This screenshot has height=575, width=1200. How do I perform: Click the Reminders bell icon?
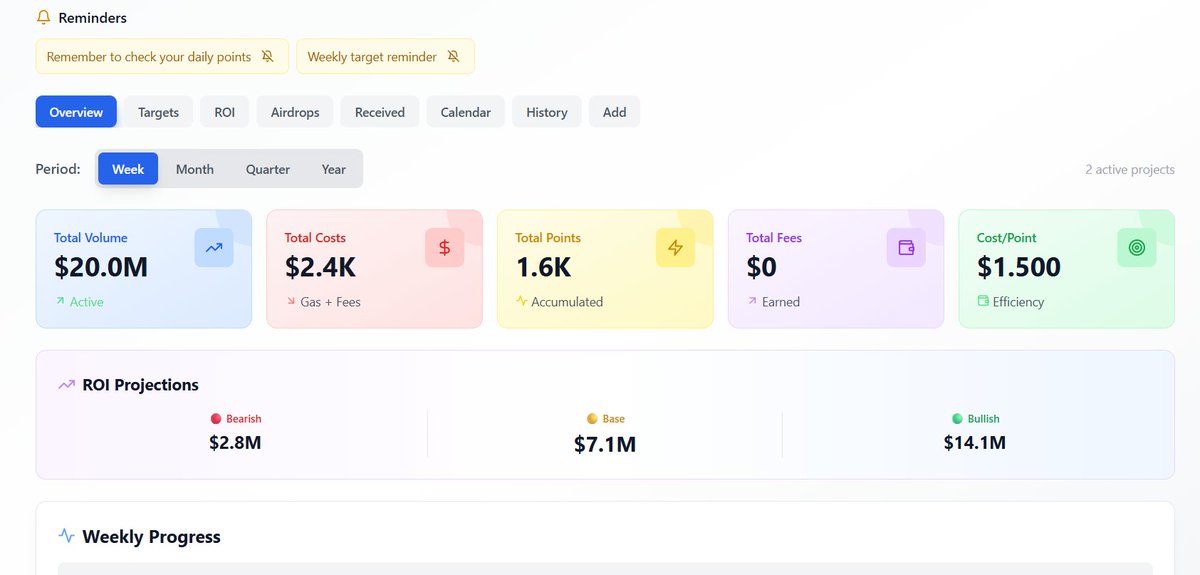click(x=43, y=18)
